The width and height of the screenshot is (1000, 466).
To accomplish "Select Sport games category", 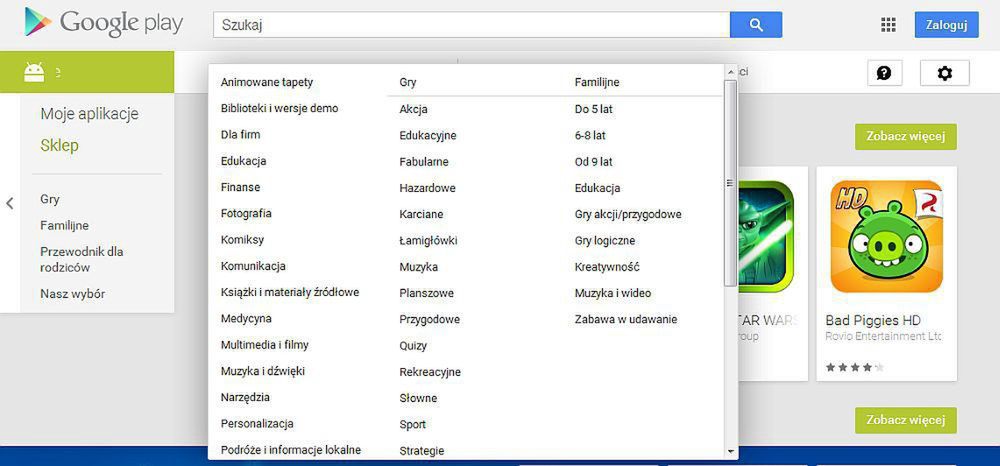I will (x=413, y=424).
